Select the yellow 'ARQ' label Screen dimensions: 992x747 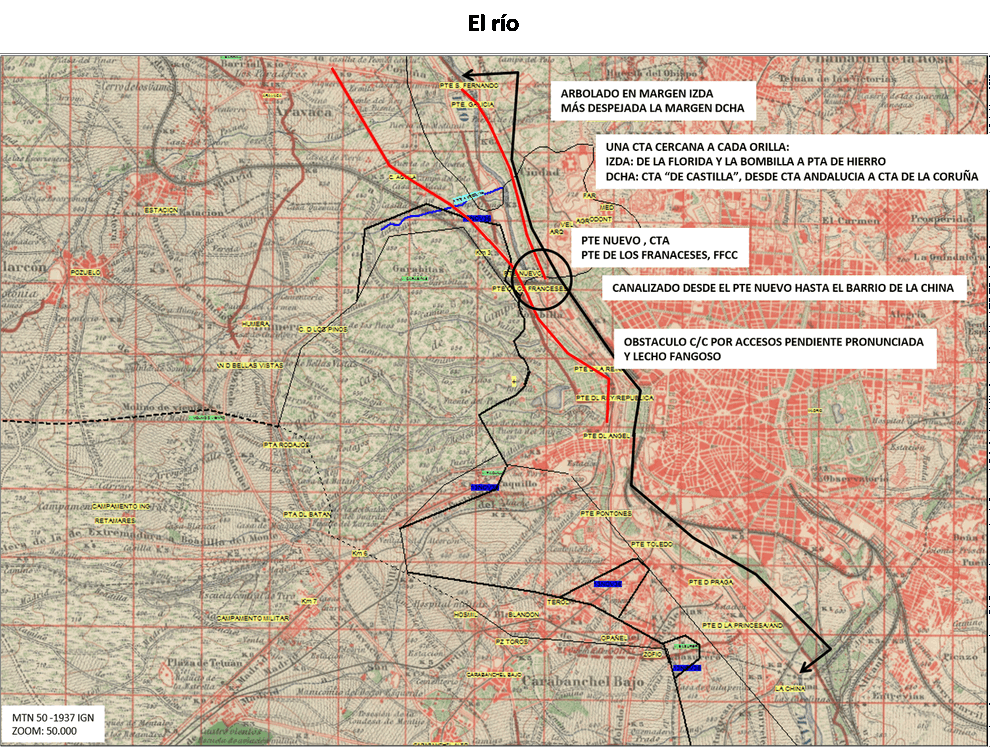[556, 232]
